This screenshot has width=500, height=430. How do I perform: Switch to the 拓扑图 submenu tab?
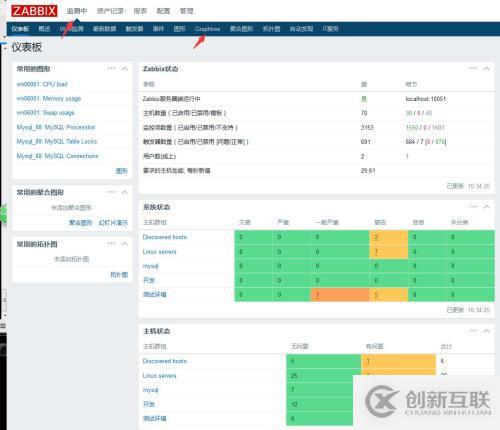point(271,29)
